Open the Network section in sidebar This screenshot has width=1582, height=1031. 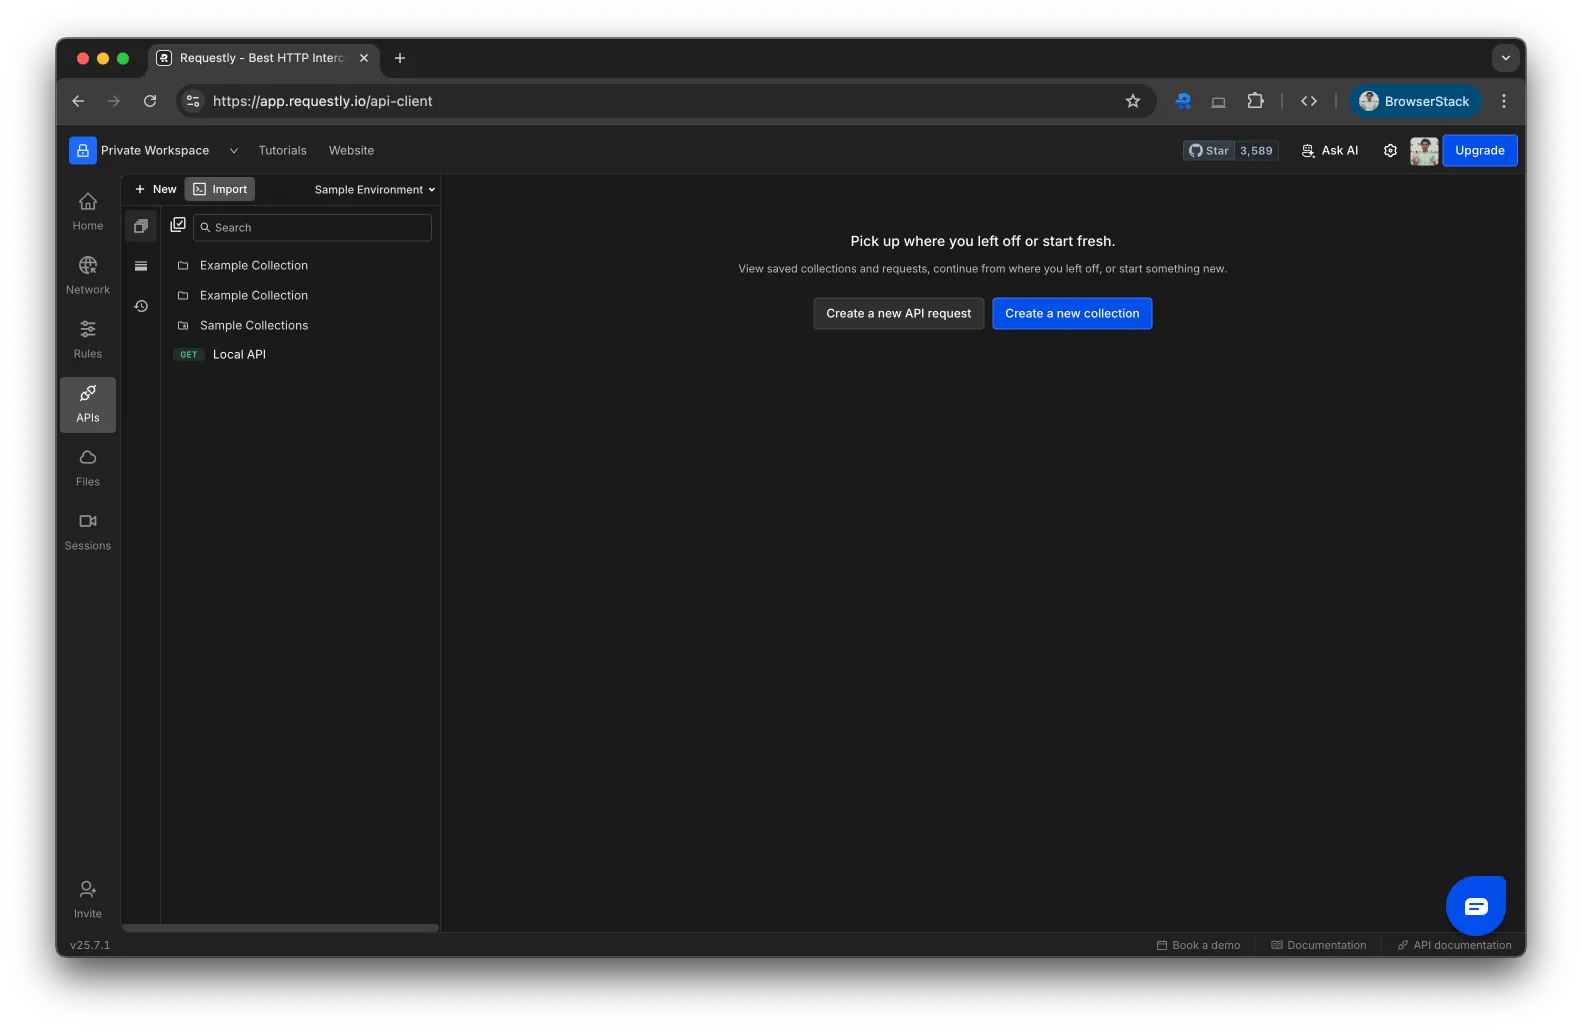click(x=88, y=276)
